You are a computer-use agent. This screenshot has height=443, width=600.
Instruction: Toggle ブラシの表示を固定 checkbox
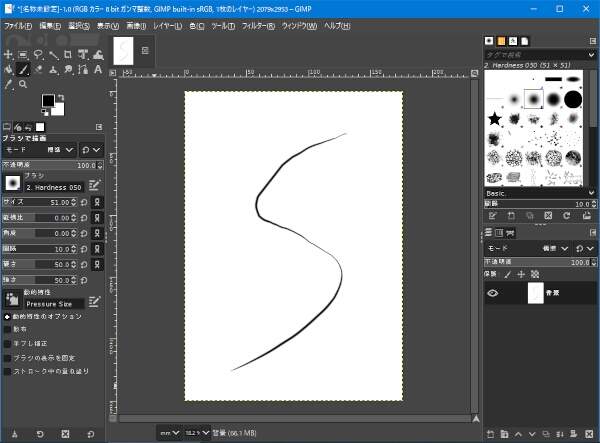[x=8, y=356]
